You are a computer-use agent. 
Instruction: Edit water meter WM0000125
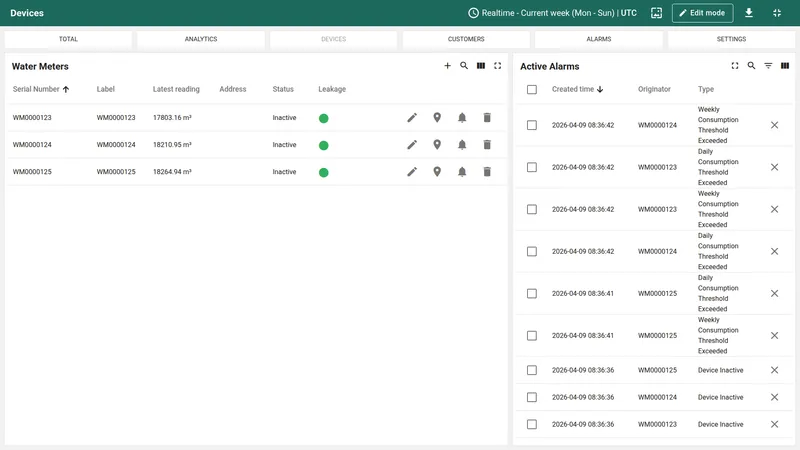point(412,172)
